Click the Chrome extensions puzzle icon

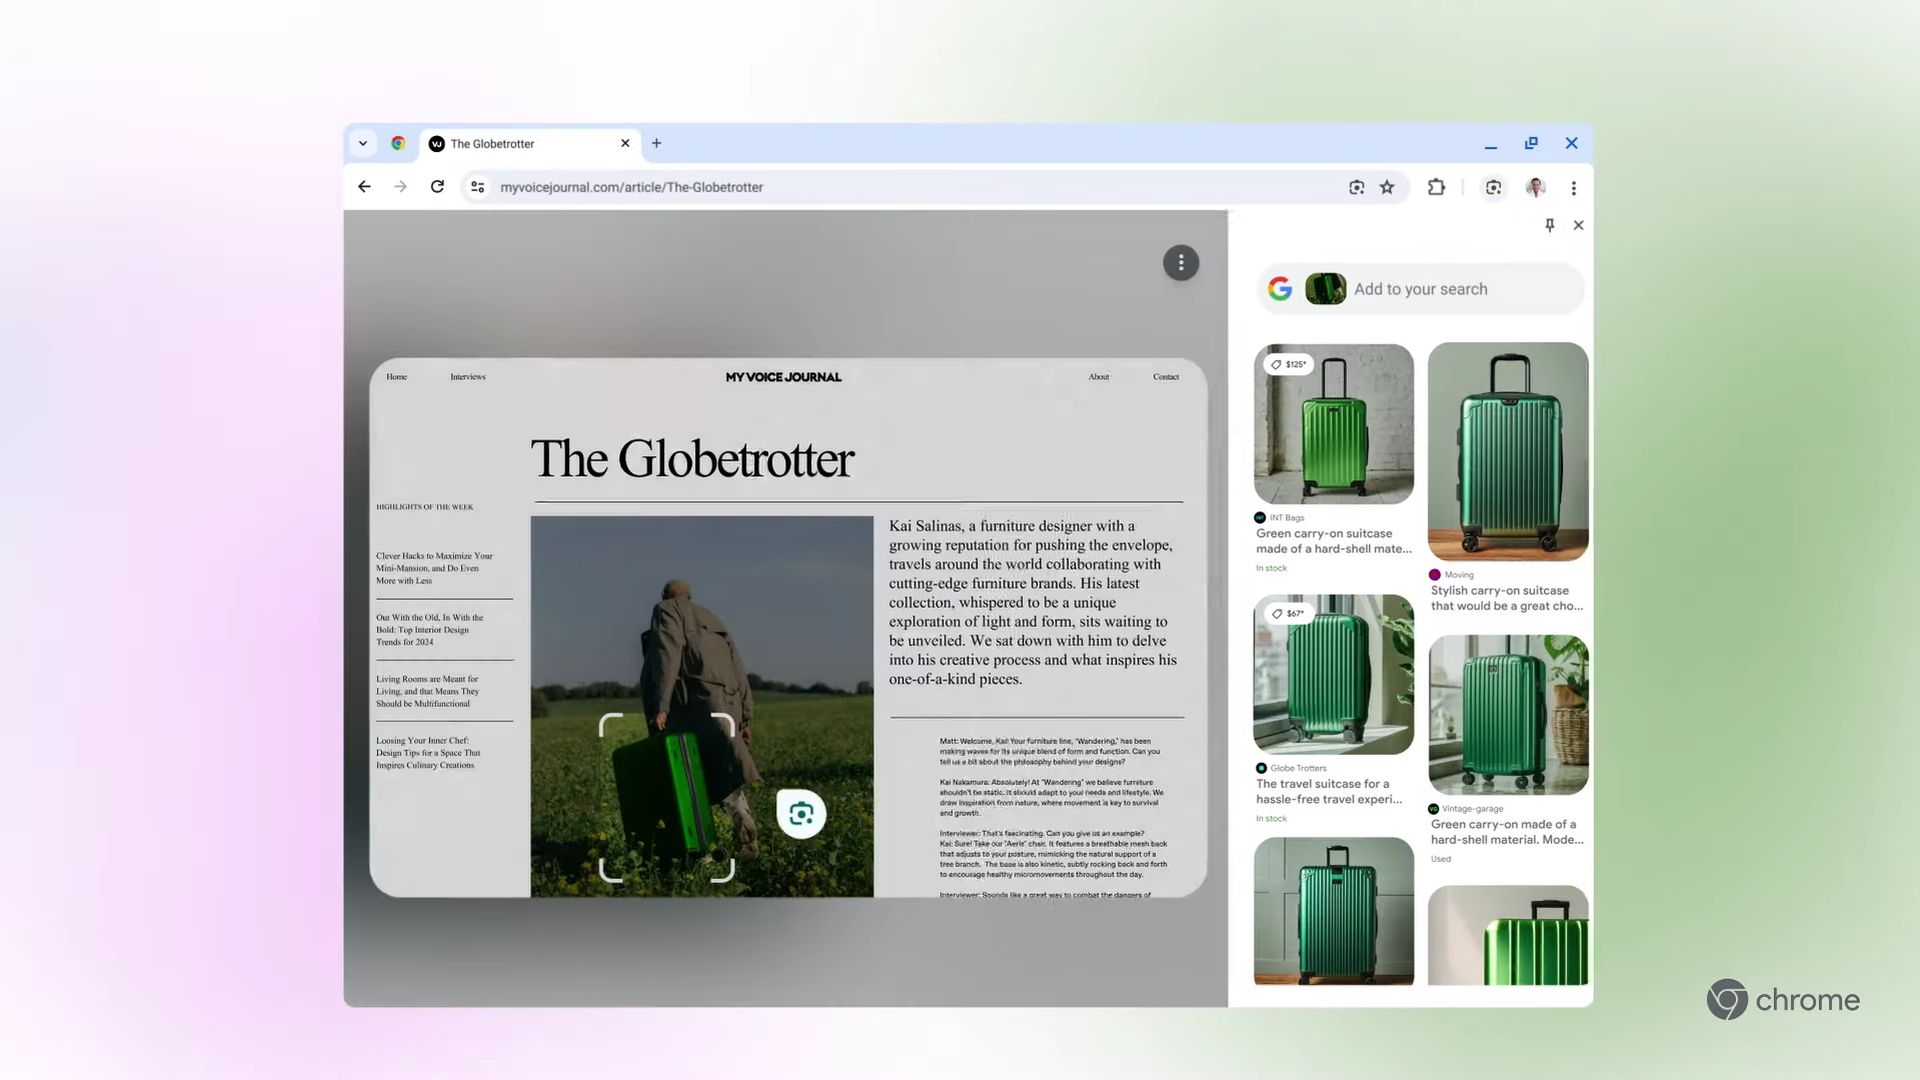pos(1437,187)
